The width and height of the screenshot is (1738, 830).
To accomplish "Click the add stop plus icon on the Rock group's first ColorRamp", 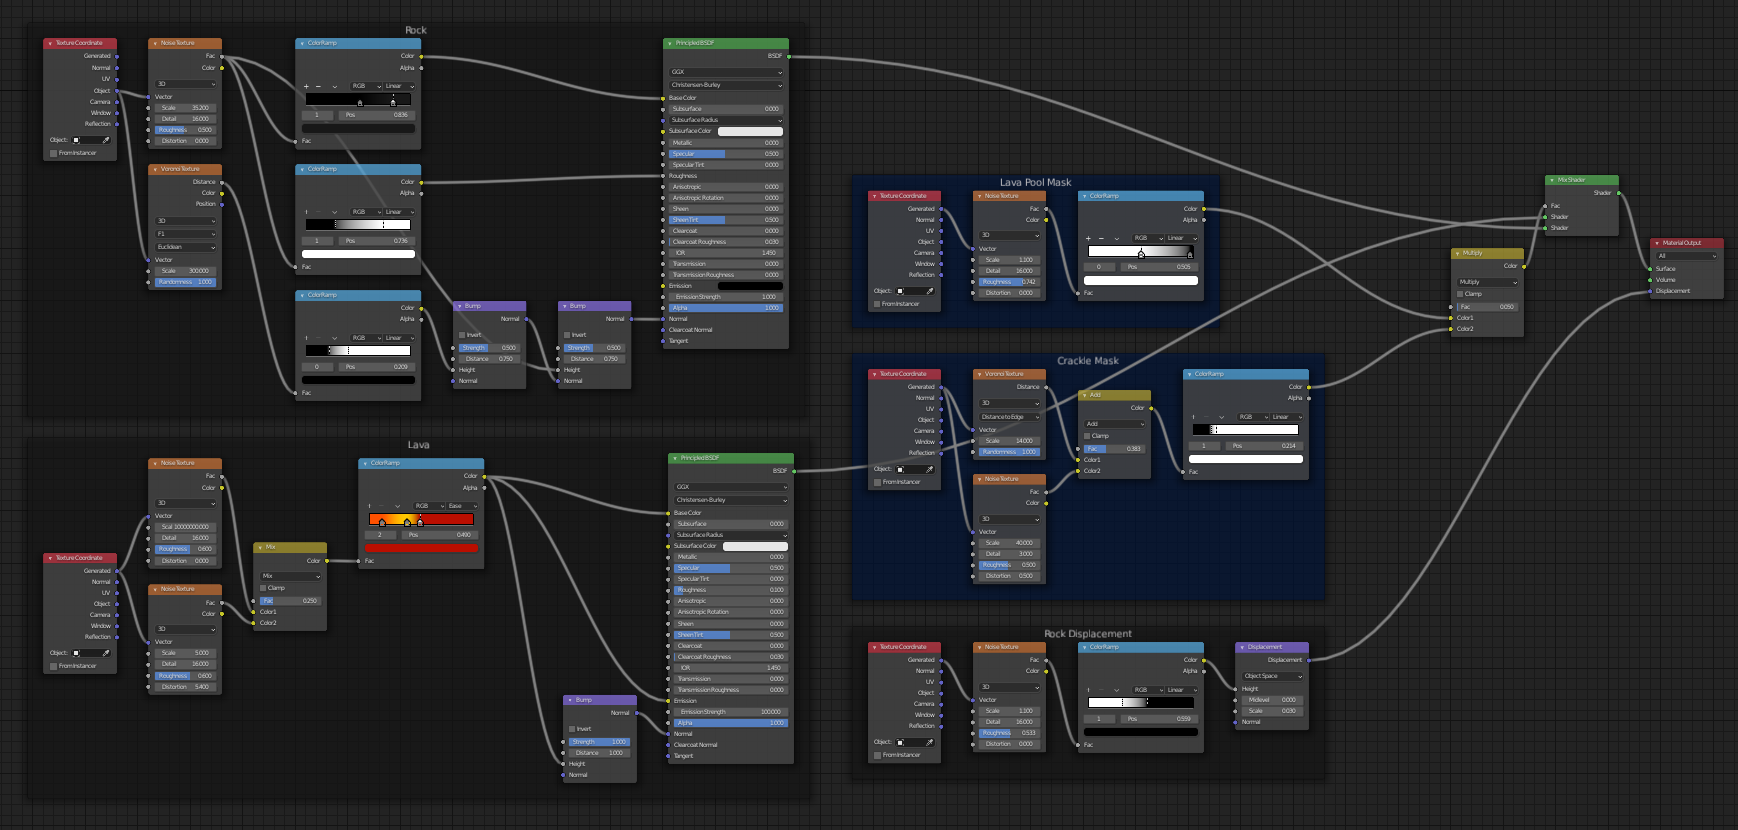I will point(306,86).
